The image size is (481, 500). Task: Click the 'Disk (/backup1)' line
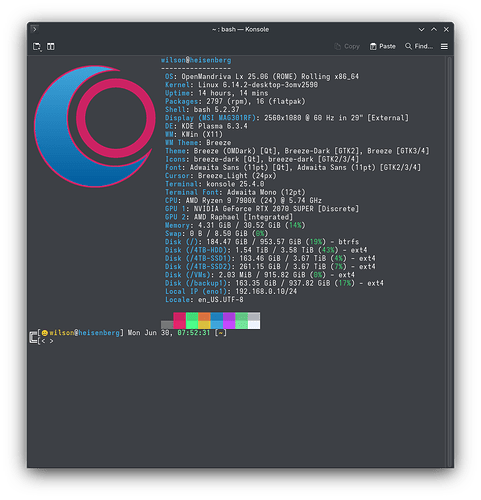[274, 283]
